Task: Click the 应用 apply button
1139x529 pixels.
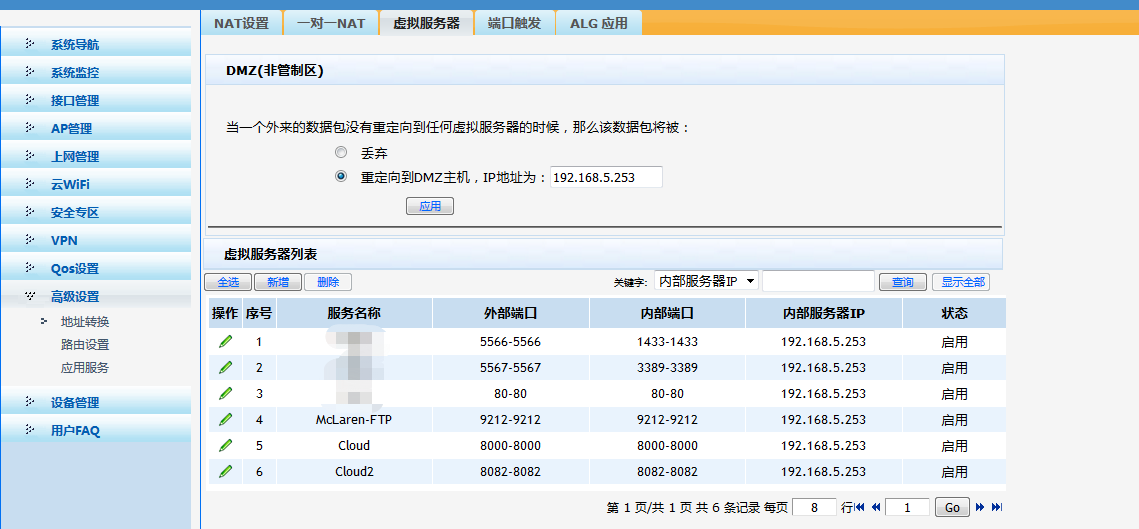Action: click(x=430, y=207)
